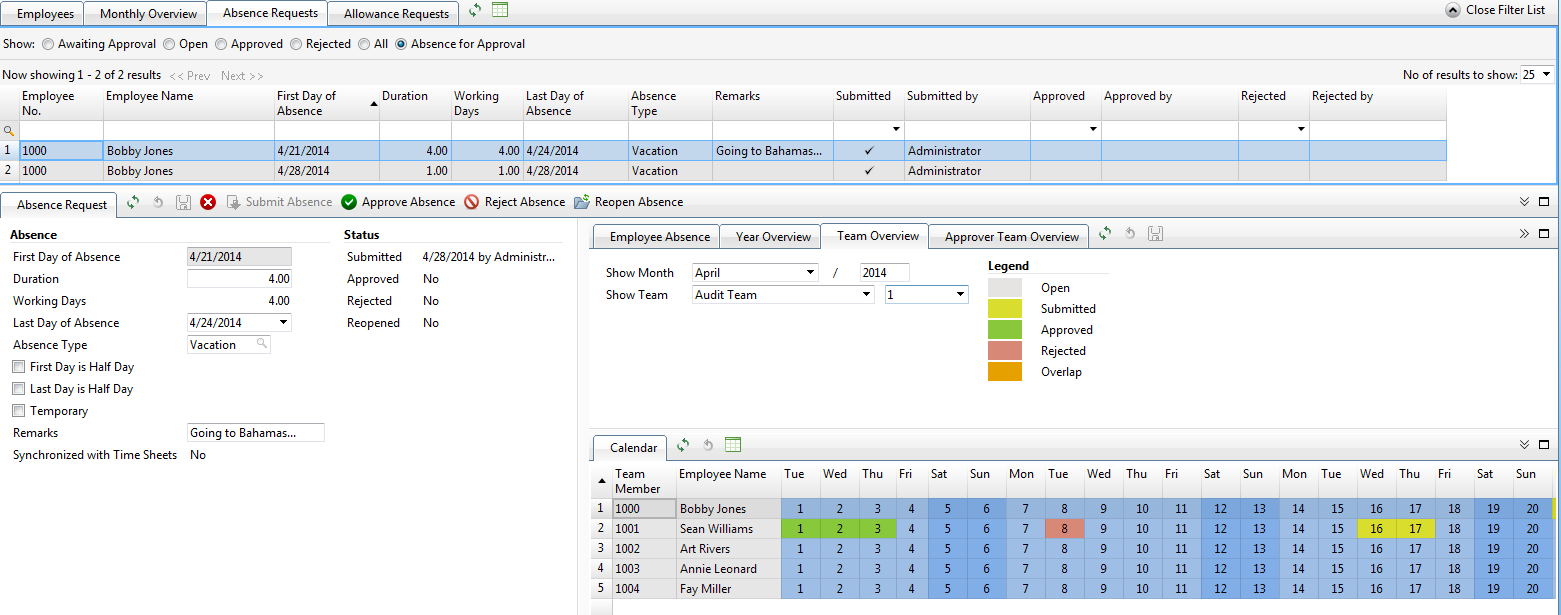The image size is (1561, 615).
Task: Click the refresh icon next to Calendar tab
Action: tap(684, 446)
